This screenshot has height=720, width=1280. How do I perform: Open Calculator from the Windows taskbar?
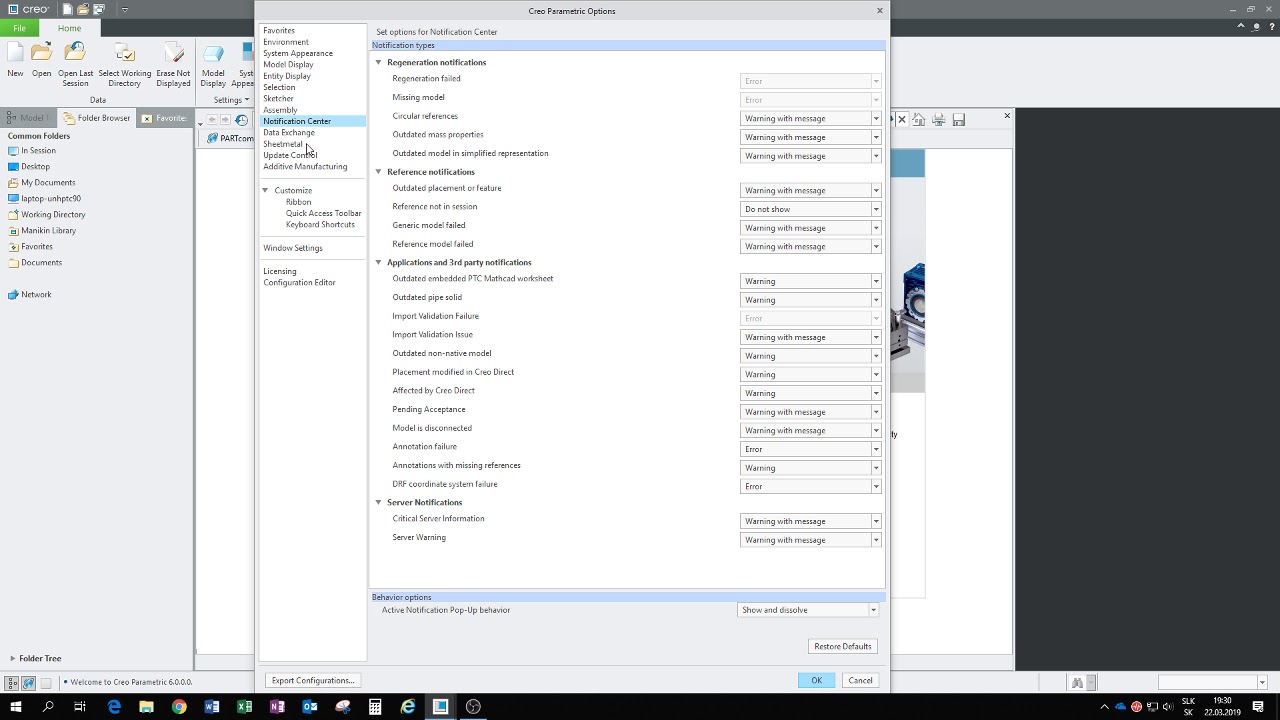(375, 707)
